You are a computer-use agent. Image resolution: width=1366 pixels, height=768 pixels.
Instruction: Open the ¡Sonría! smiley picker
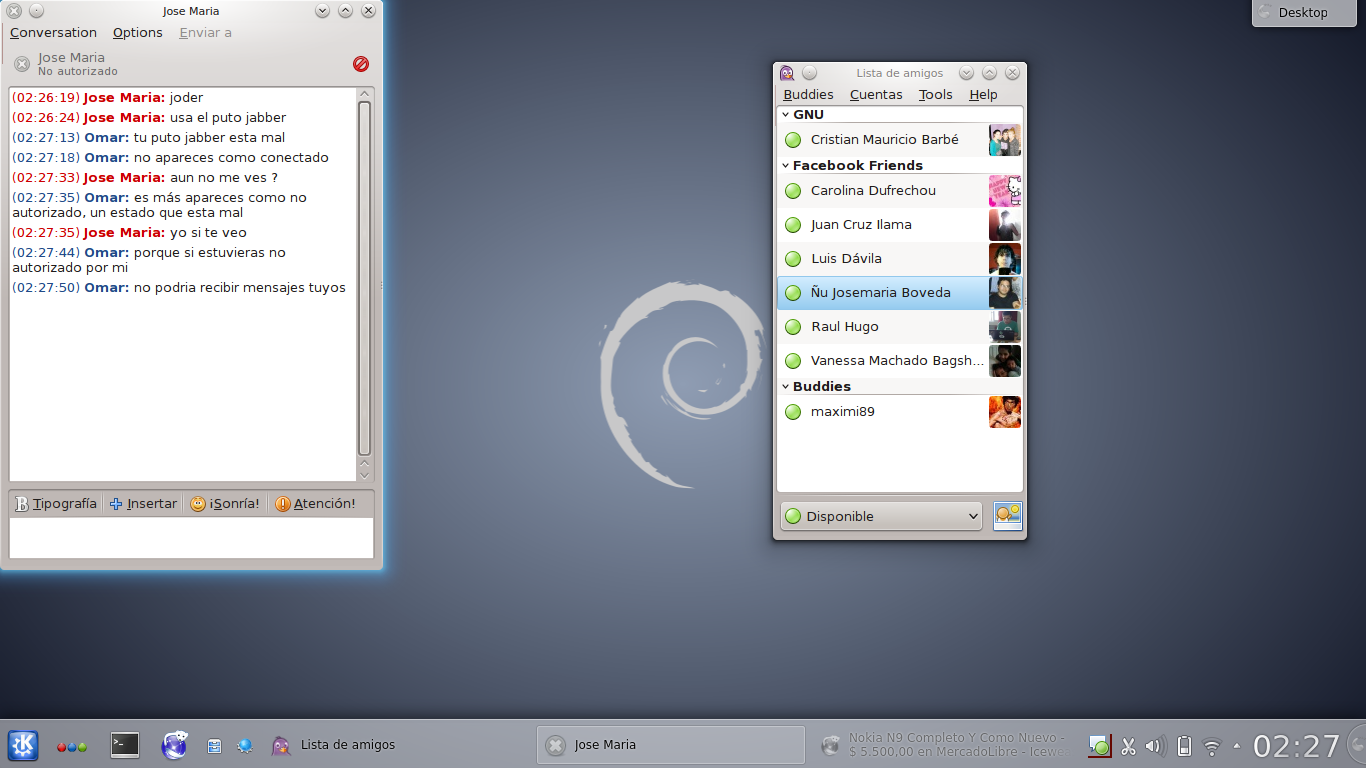(x=225, y=504)
